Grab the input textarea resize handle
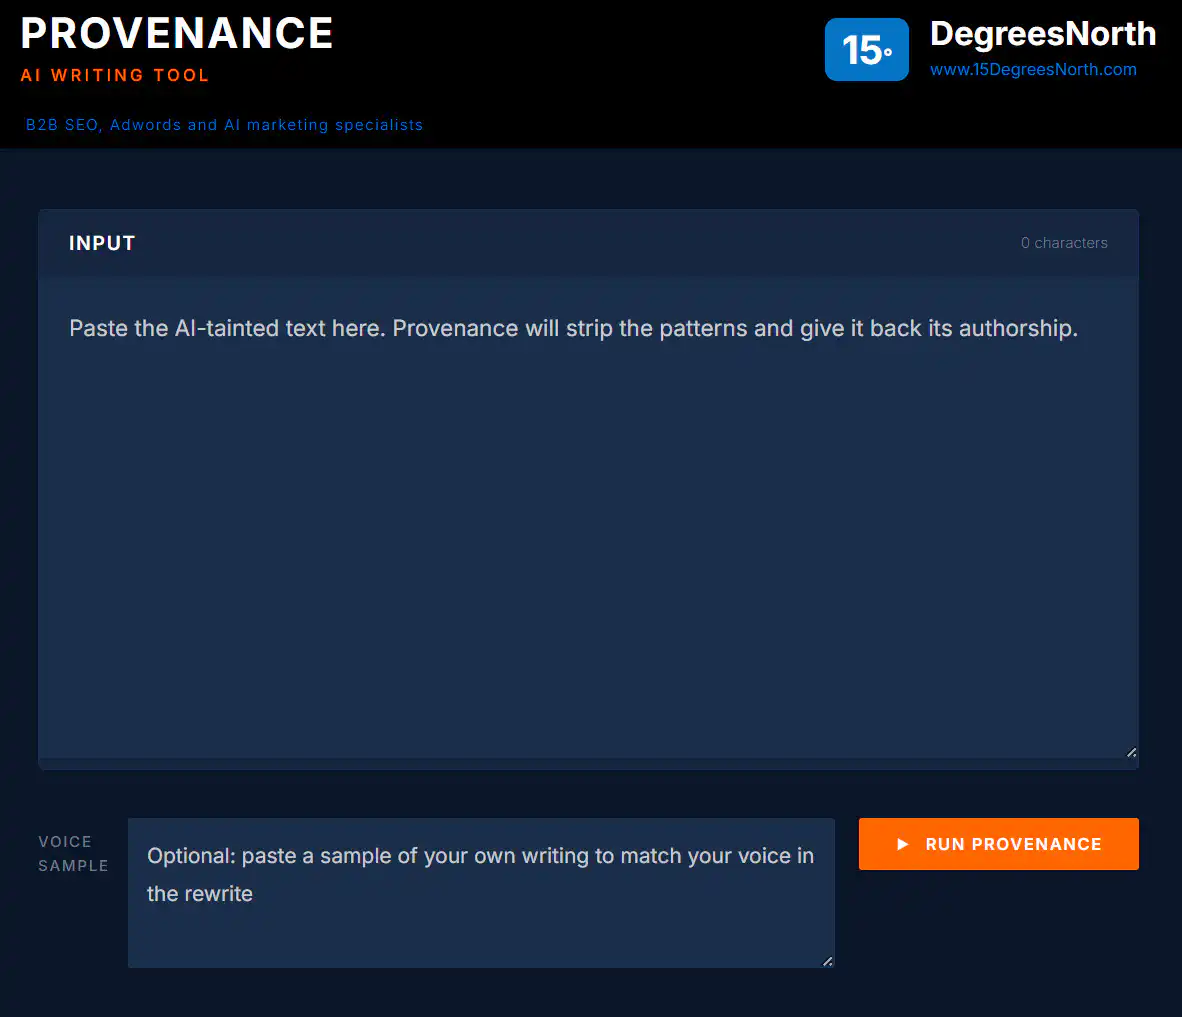 (x=1131, y=752)
